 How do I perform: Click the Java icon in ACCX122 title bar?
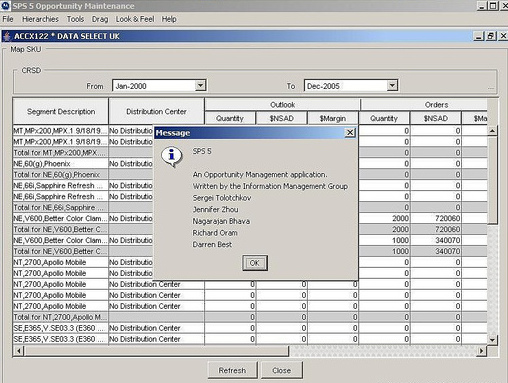click(7, 36)
